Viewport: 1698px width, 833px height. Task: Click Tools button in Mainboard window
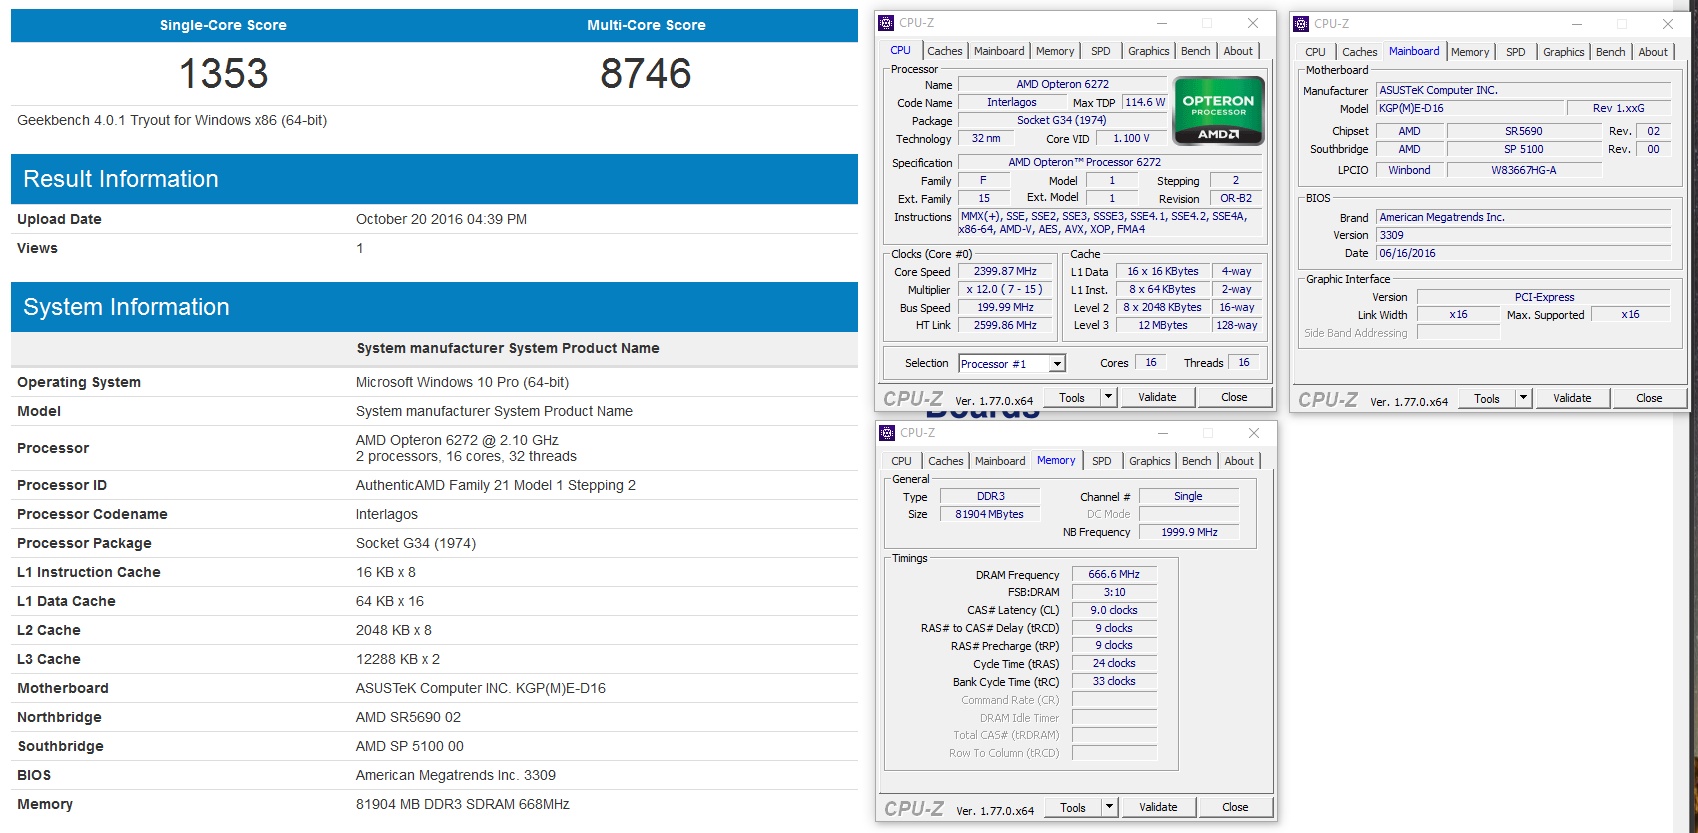click(1487, 398)
